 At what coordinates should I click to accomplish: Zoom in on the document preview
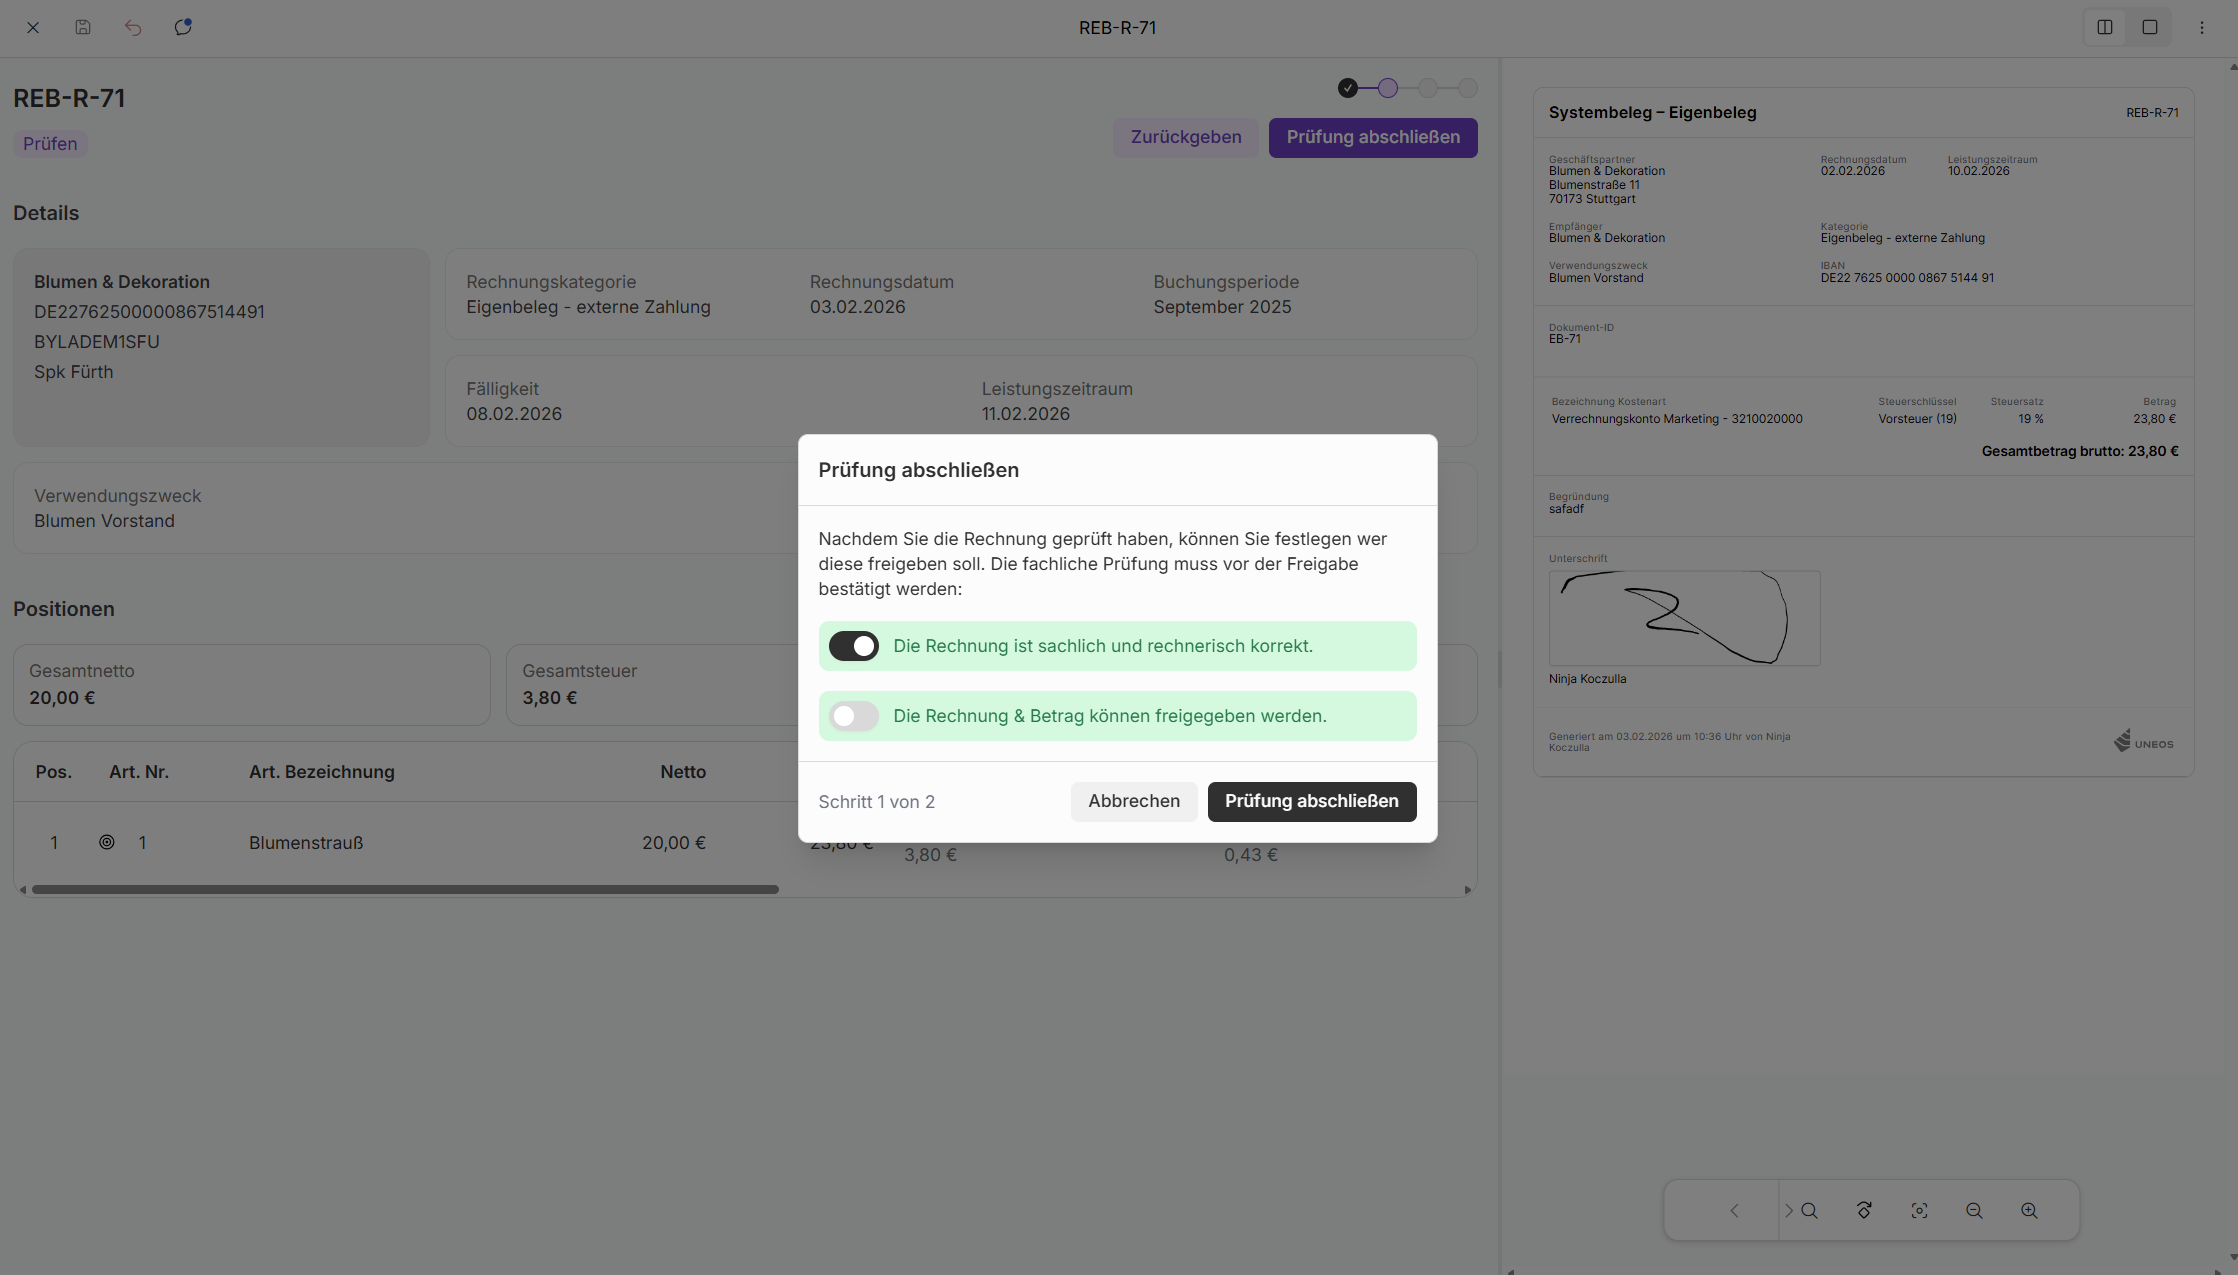click(x=2029, y=1211)
